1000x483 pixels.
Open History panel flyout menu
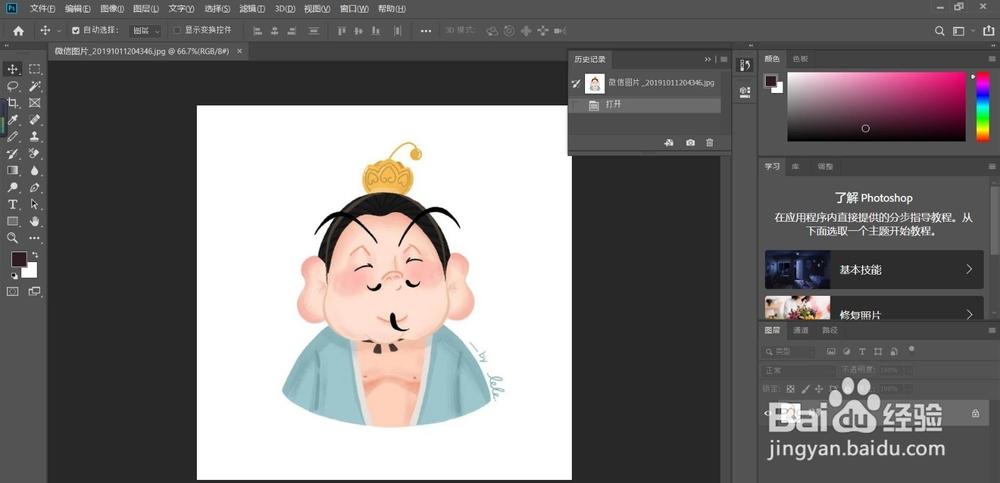(x=724, y=59)
